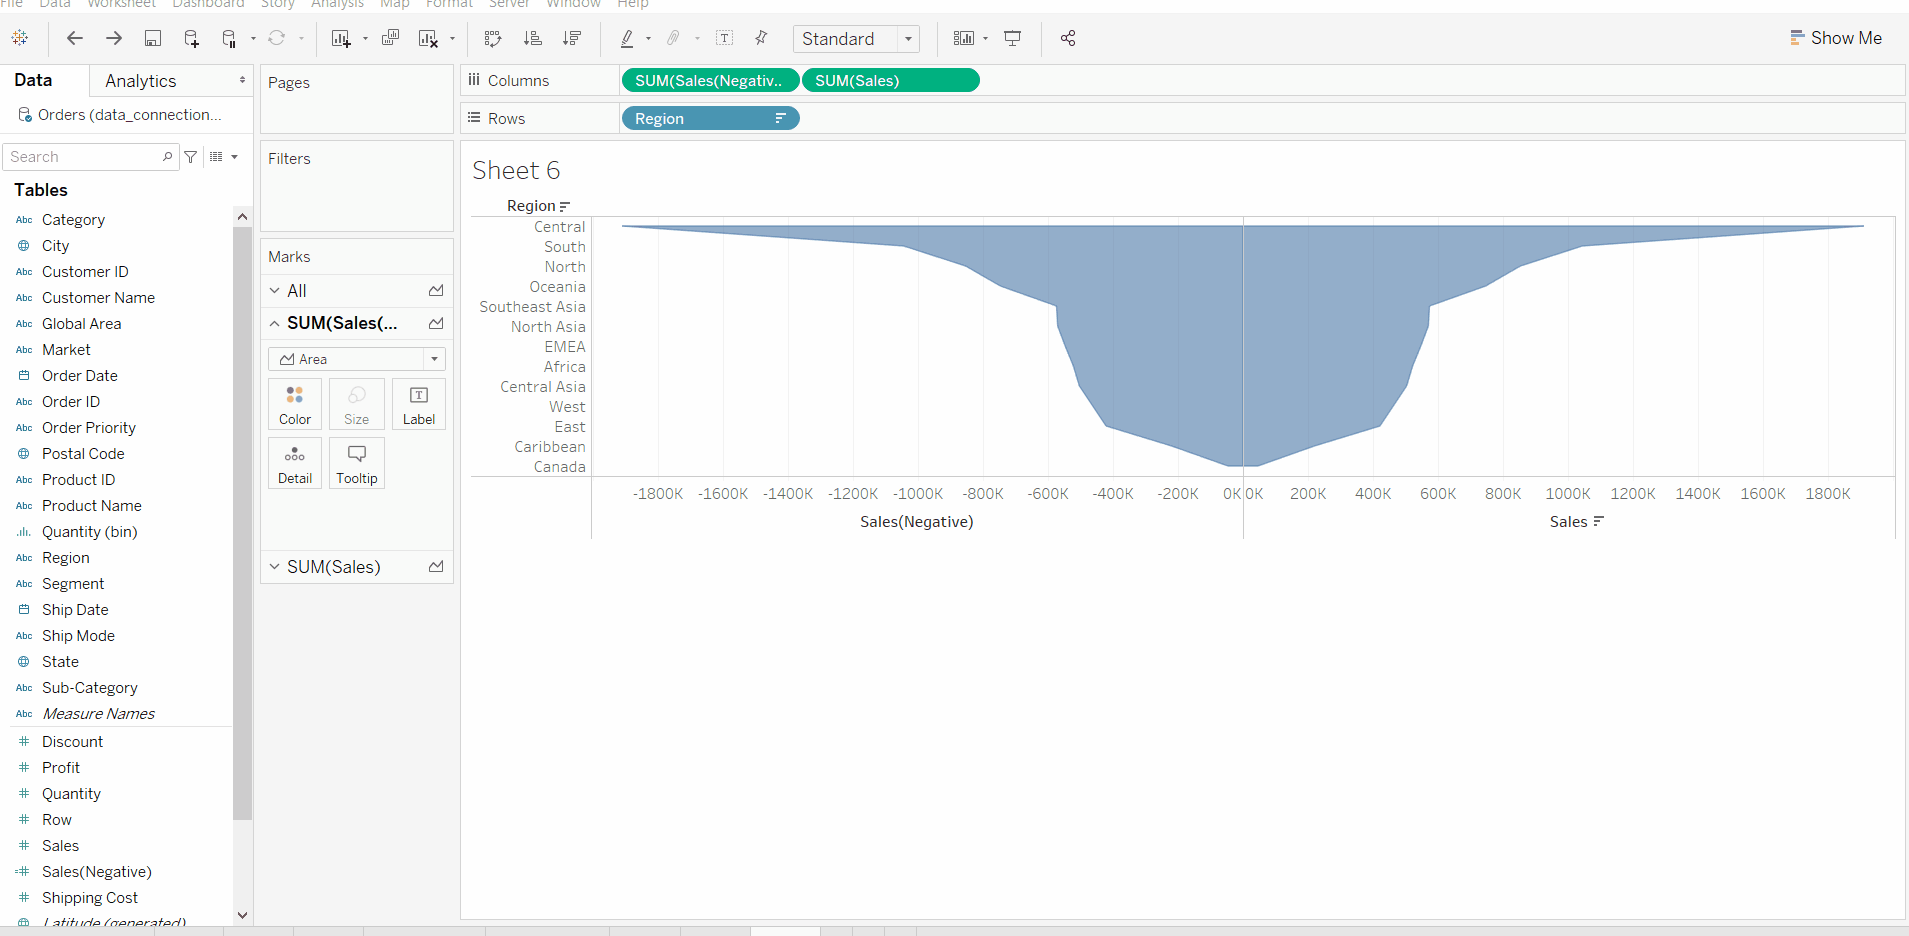Click the calendar icon beside Order Date
The width and height of the screenshot is (1909, 936).
24,376
